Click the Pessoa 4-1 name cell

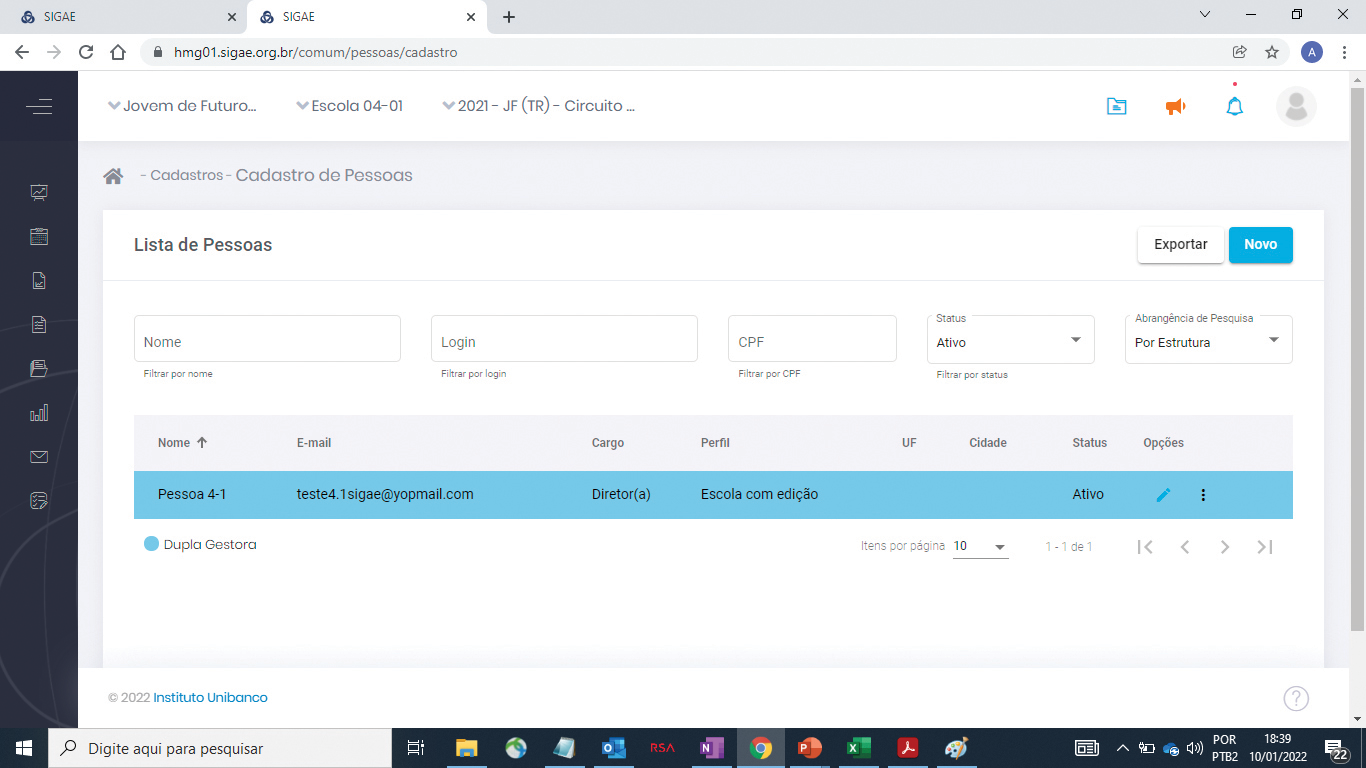tap(192, 495)
